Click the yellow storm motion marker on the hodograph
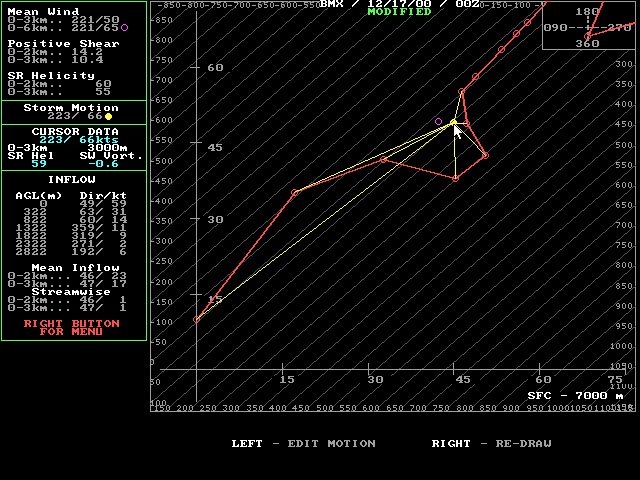This screenshot has width=640, height=480. 453,122
